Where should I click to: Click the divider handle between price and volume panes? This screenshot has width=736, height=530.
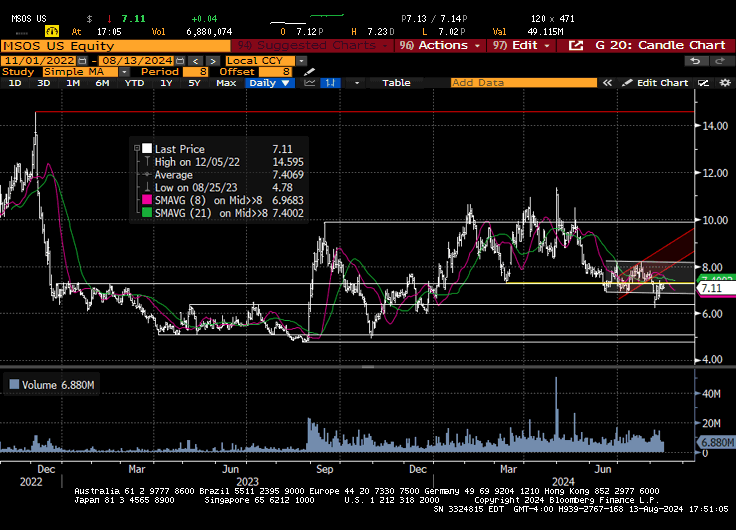(368, 367)
